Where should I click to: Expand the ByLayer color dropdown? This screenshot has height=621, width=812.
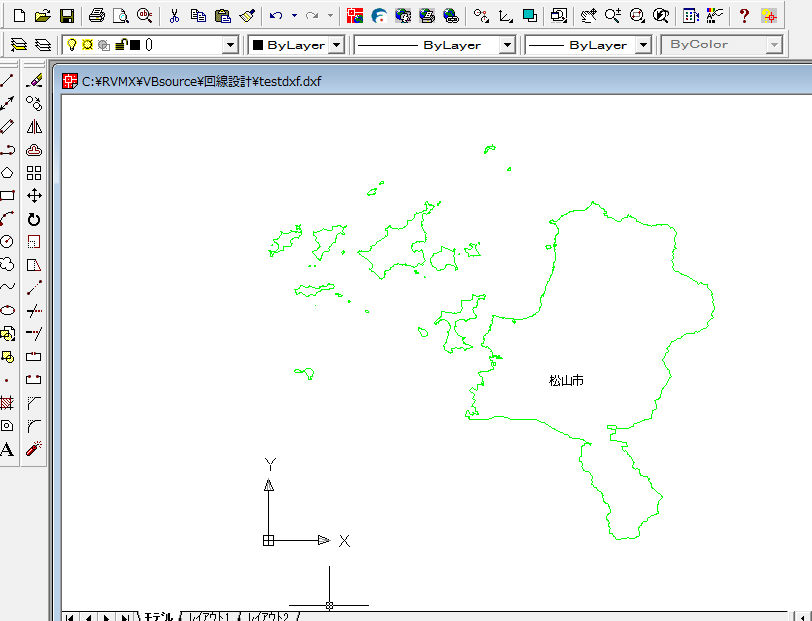[x=336, y=45]
